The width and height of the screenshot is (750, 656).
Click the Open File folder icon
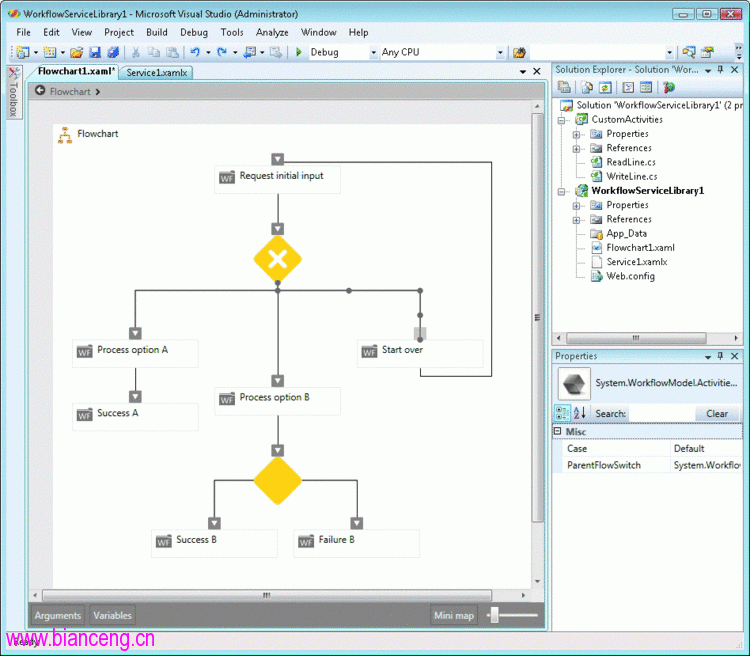pos(77,52)
